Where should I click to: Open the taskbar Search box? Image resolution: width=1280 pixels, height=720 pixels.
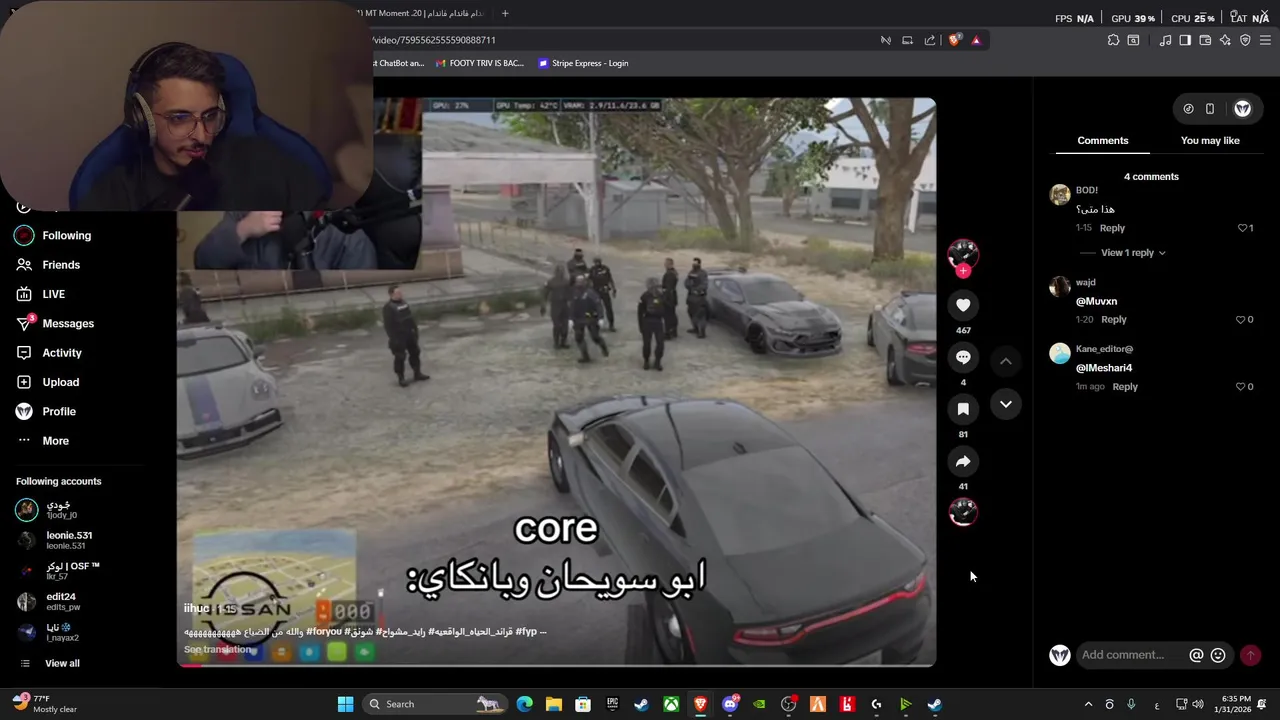tap(433, 704)
